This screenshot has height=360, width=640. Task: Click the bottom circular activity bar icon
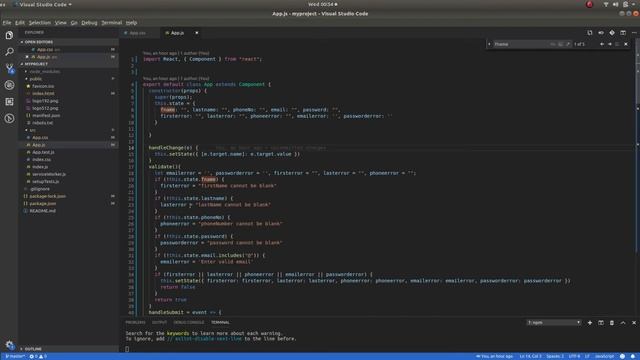pos(9,118)
